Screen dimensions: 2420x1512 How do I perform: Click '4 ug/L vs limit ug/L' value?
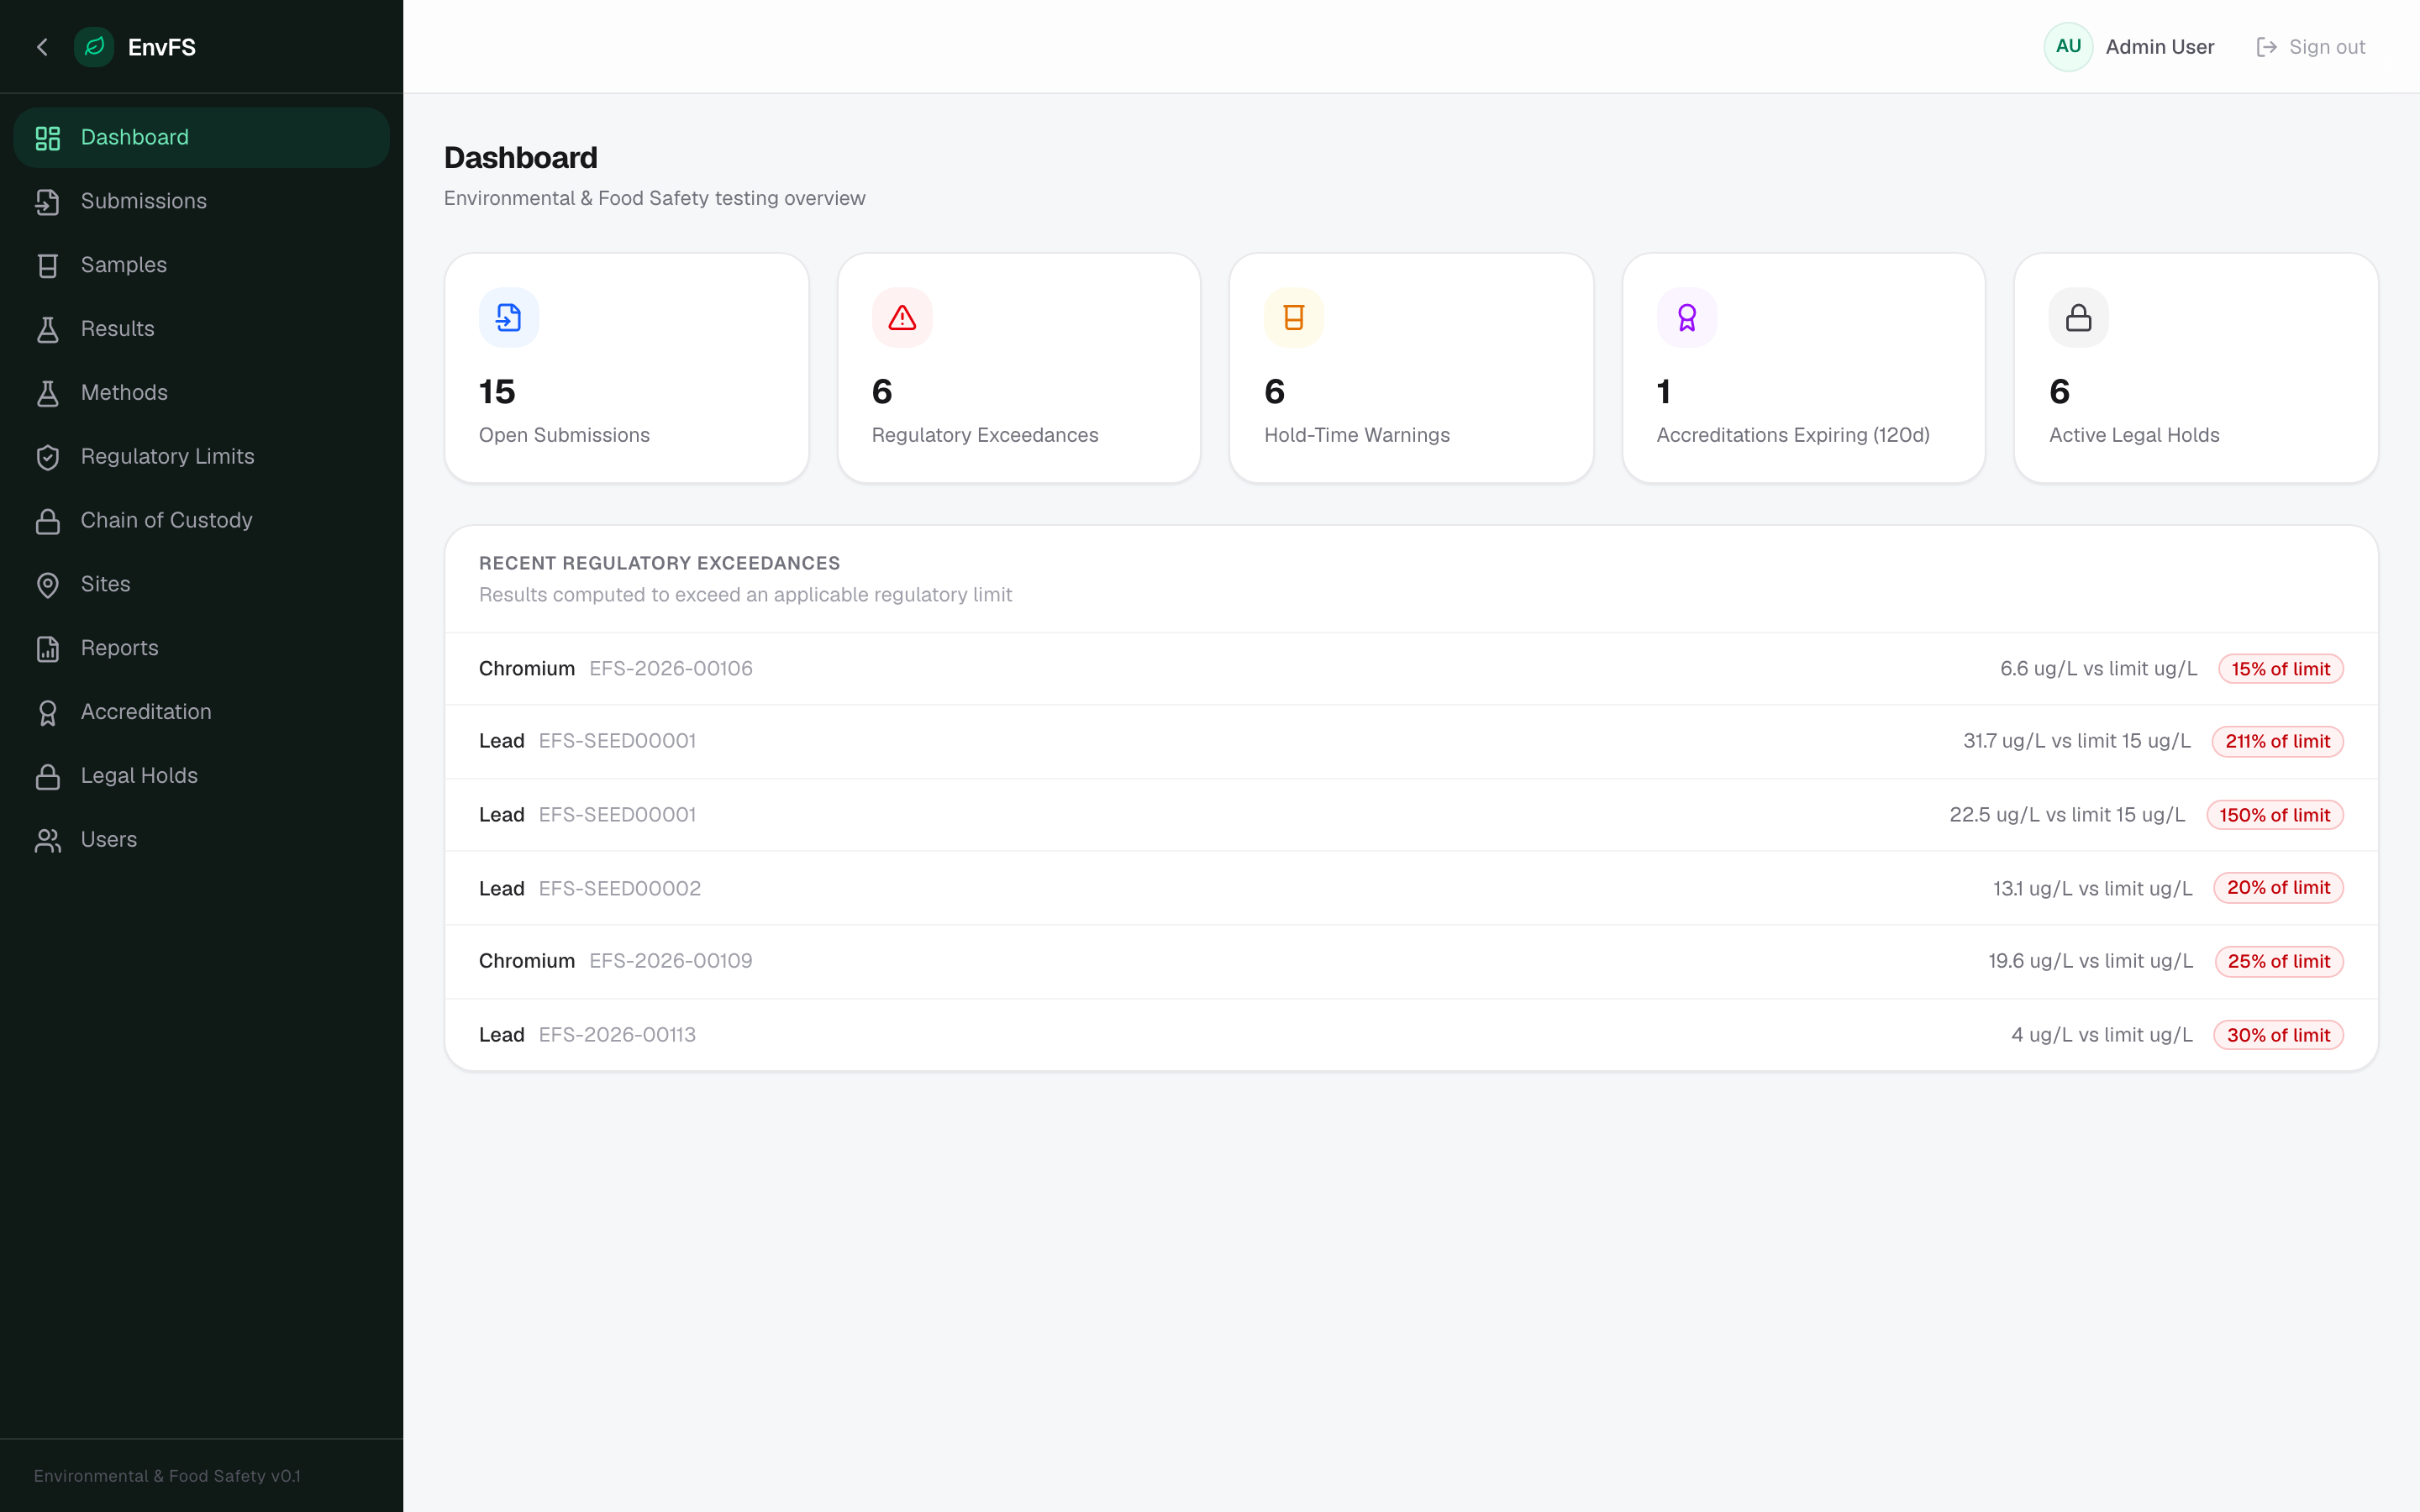[x=2101, y=1035]
